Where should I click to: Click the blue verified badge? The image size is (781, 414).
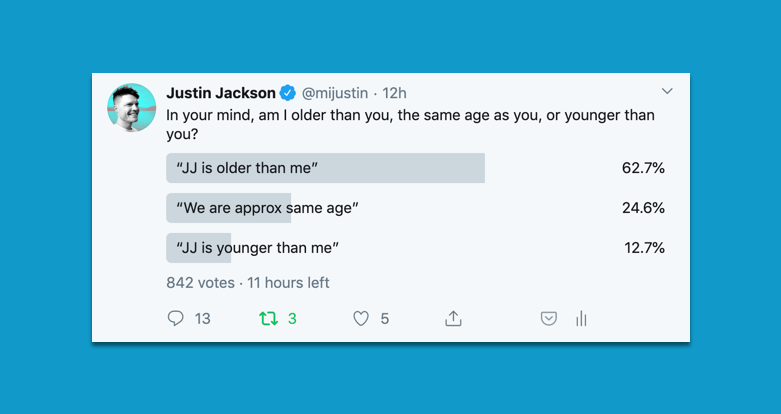click(288, 93)
